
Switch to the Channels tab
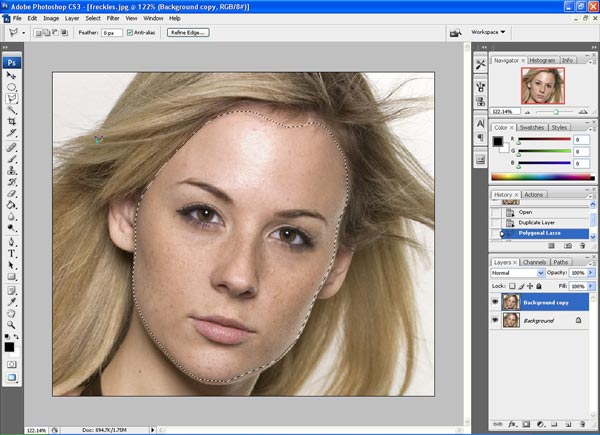tap(534, 262)
